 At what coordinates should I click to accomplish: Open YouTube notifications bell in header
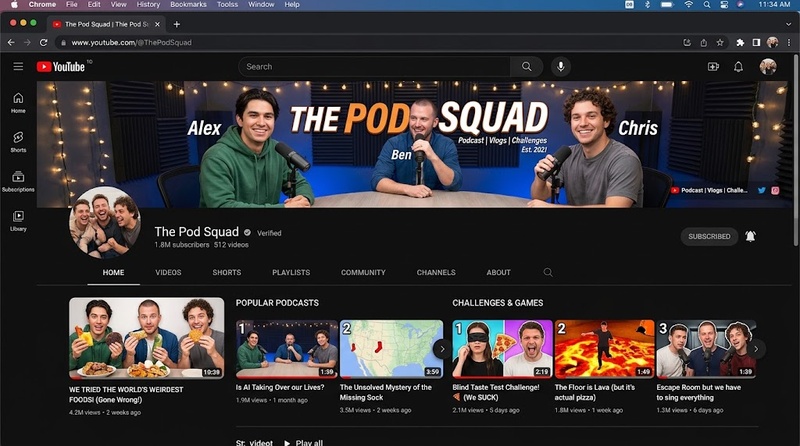[x=738, y=66]
